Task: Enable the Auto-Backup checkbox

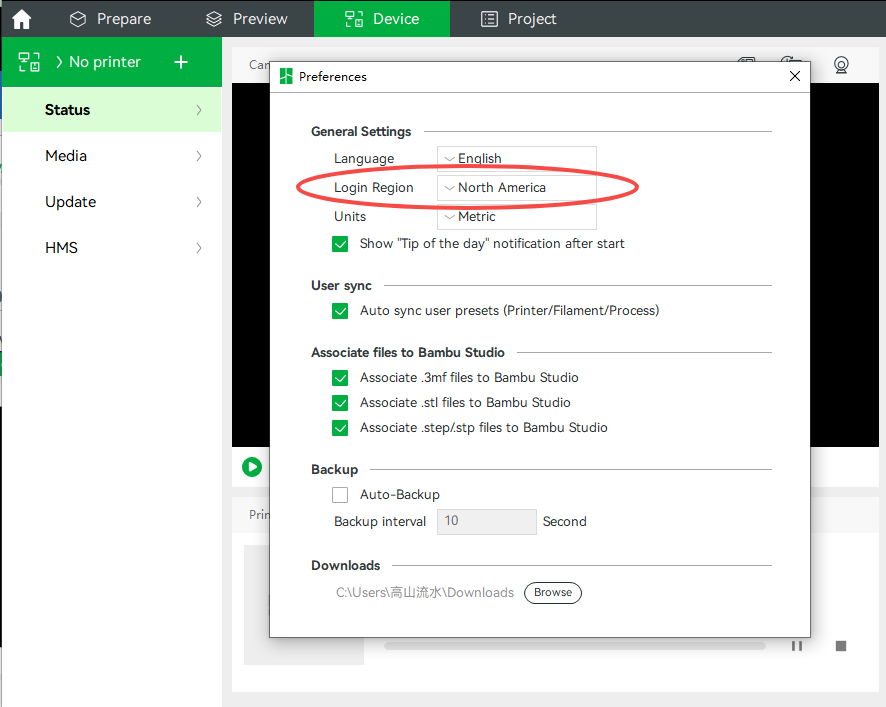Action: tap(340, 495)
